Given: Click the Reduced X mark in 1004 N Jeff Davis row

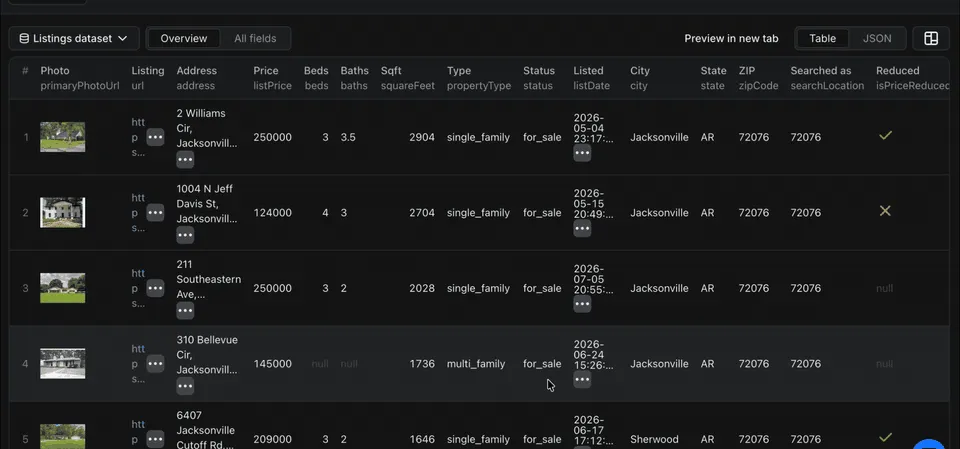Looking at the screenshot, I should coord(885,211).
